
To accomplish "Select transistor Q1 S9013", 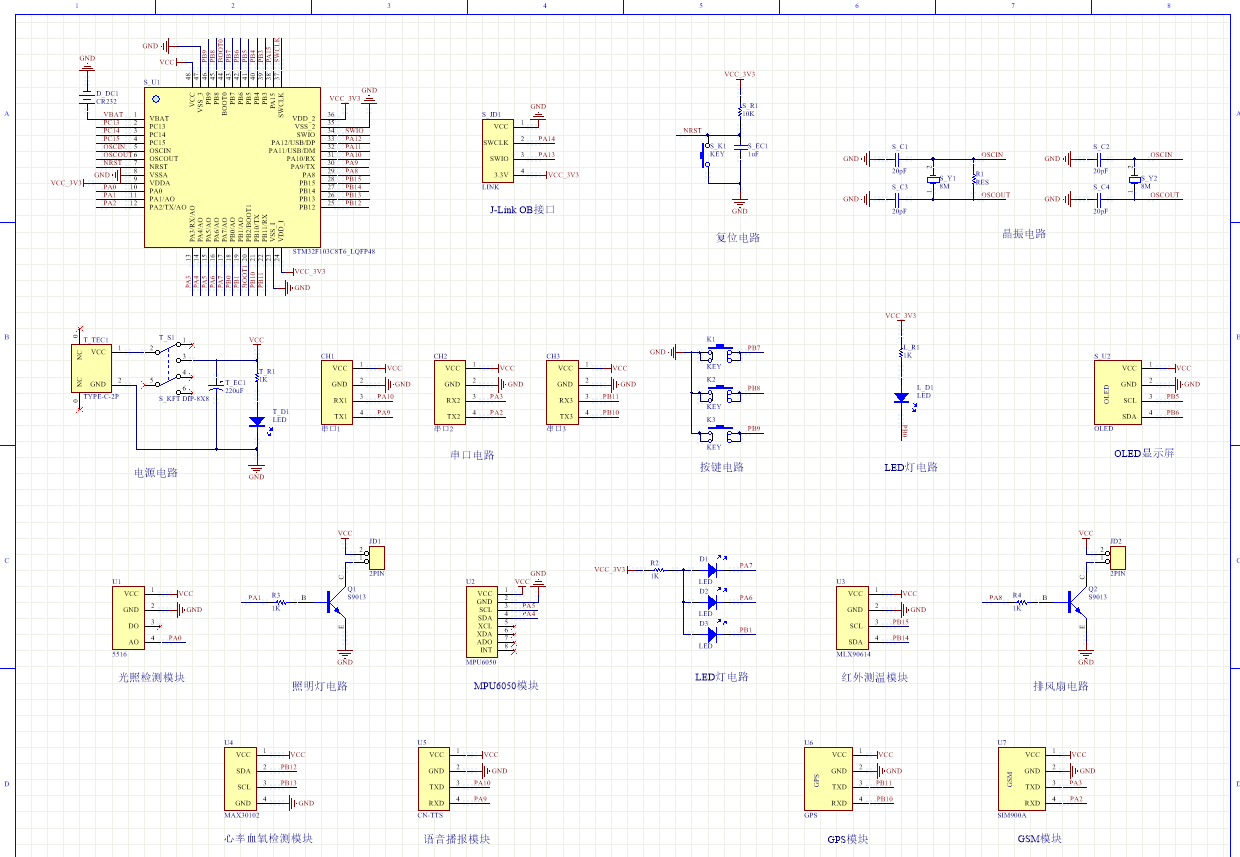I will [x=336, y=601].
